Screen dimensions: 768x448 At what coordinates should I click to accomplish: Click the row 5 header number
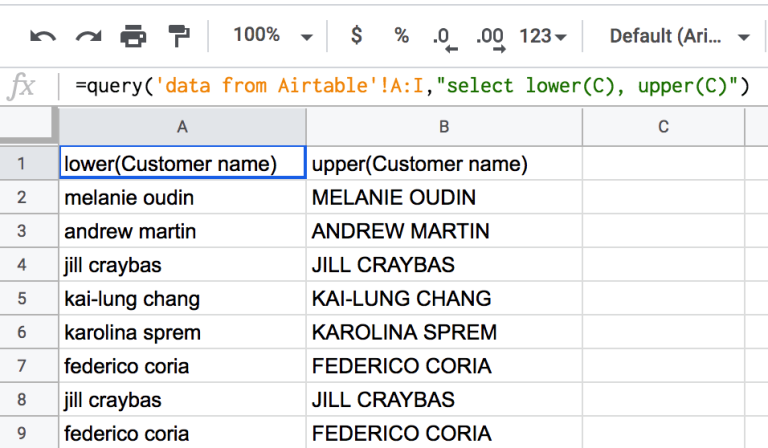click(29, 299)
